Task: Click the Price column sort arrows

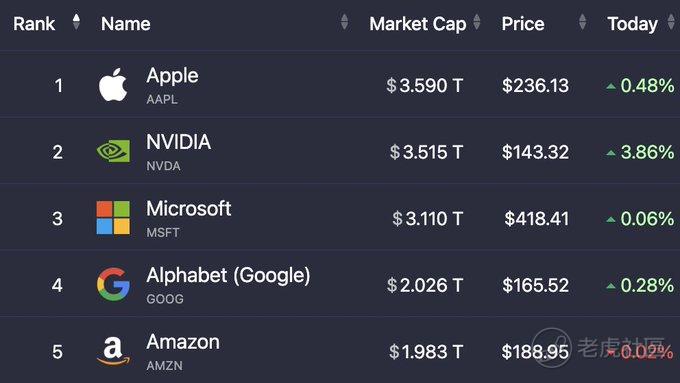Action: coord(582,22)
